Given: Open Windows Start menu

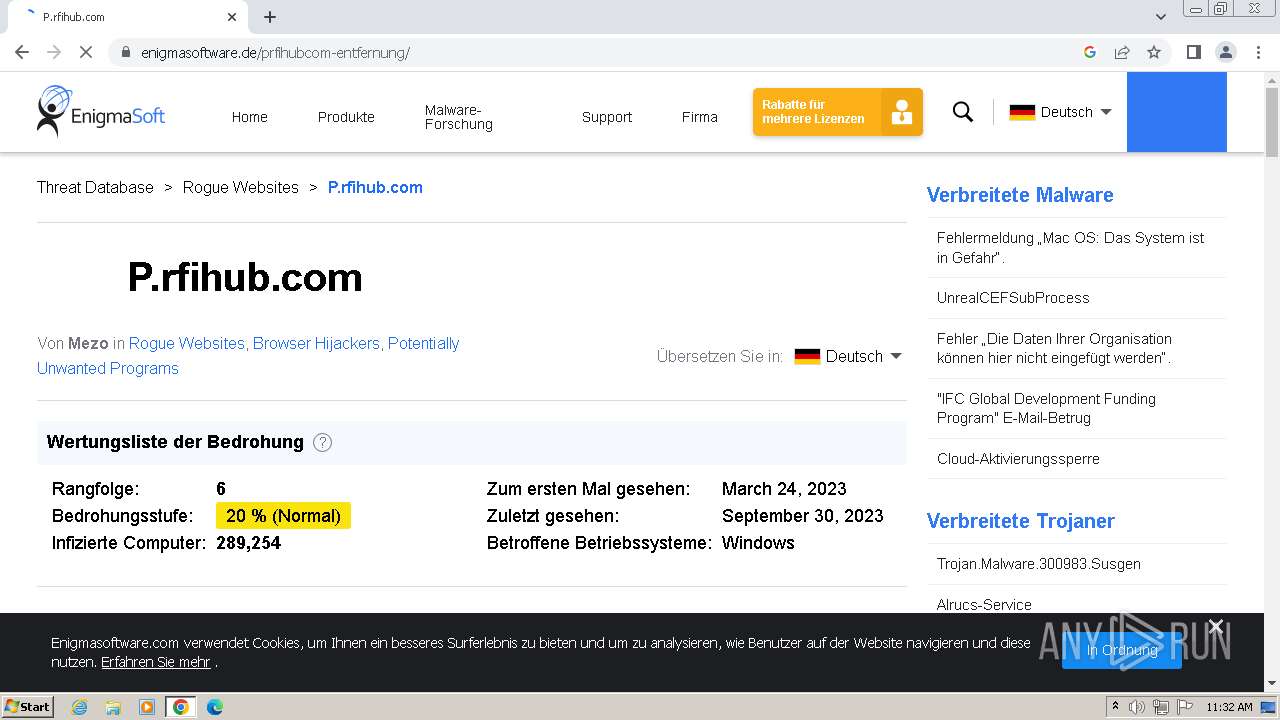Looking at the screenshot, I should pyautogui.click(x=28, y=706).
